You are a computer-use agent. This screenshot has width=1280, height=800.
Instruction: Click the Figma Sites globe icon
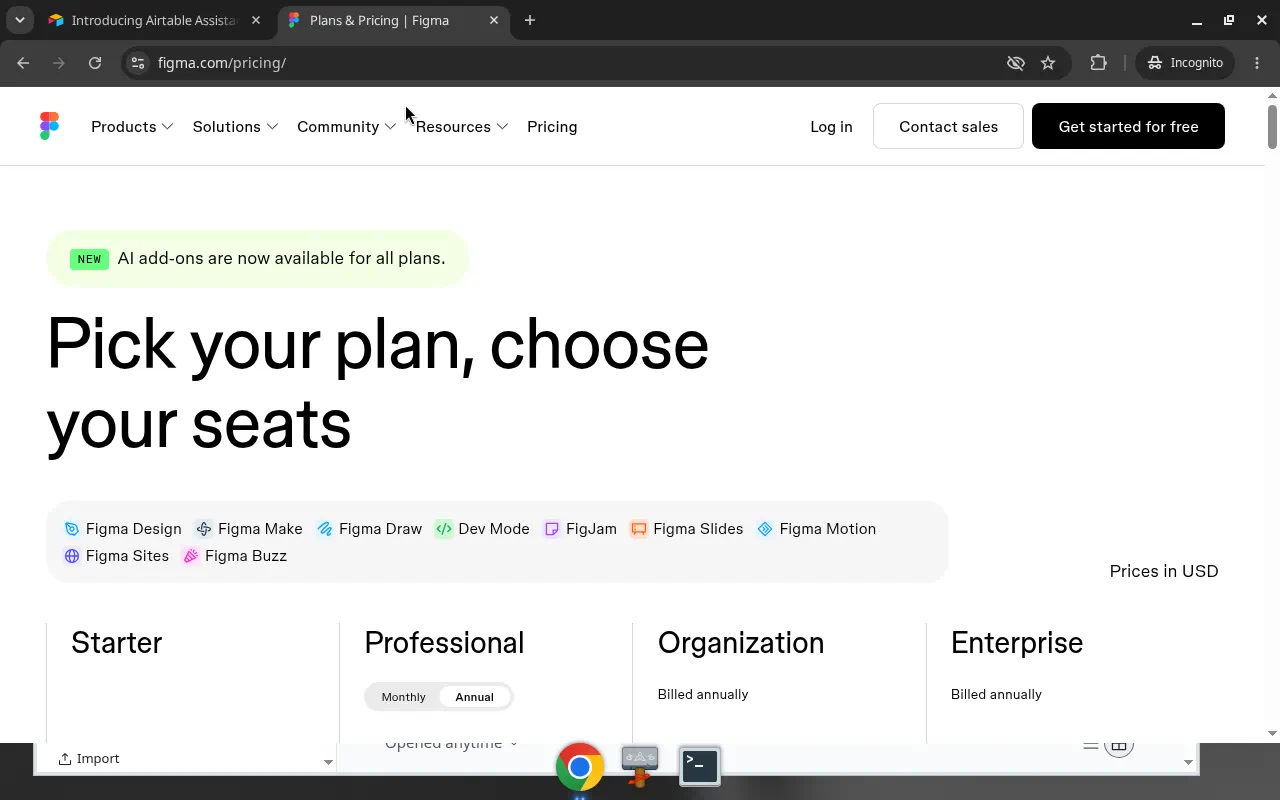pos(72,556)
